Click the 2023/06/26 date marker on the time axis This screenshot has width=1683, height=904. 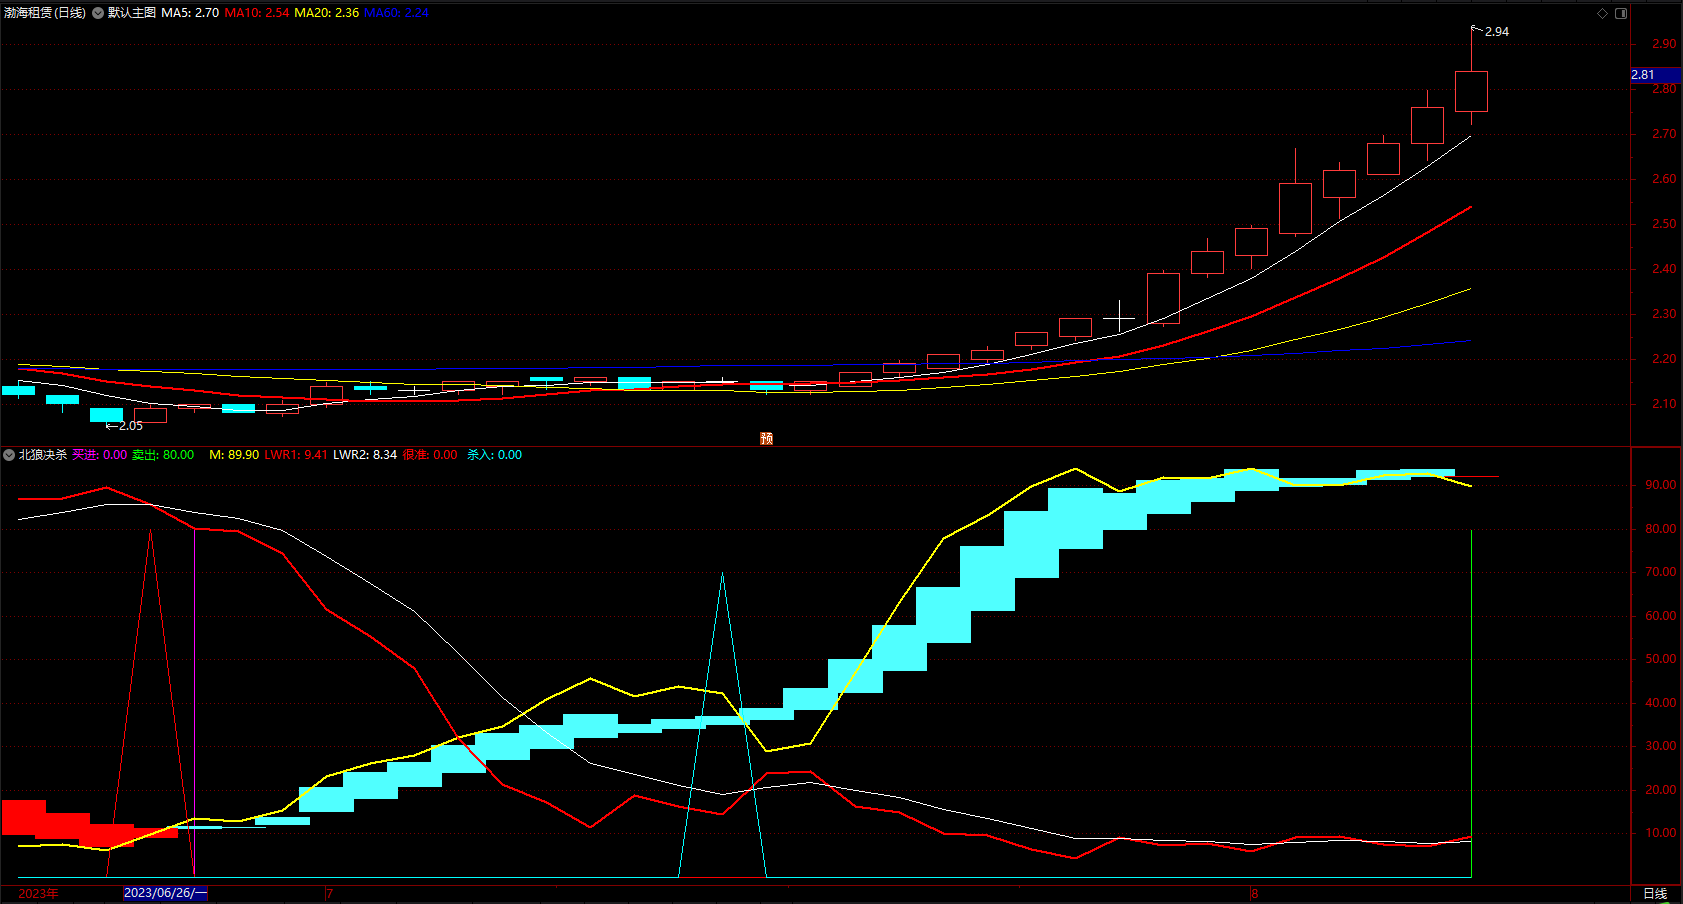click(165, 893)
